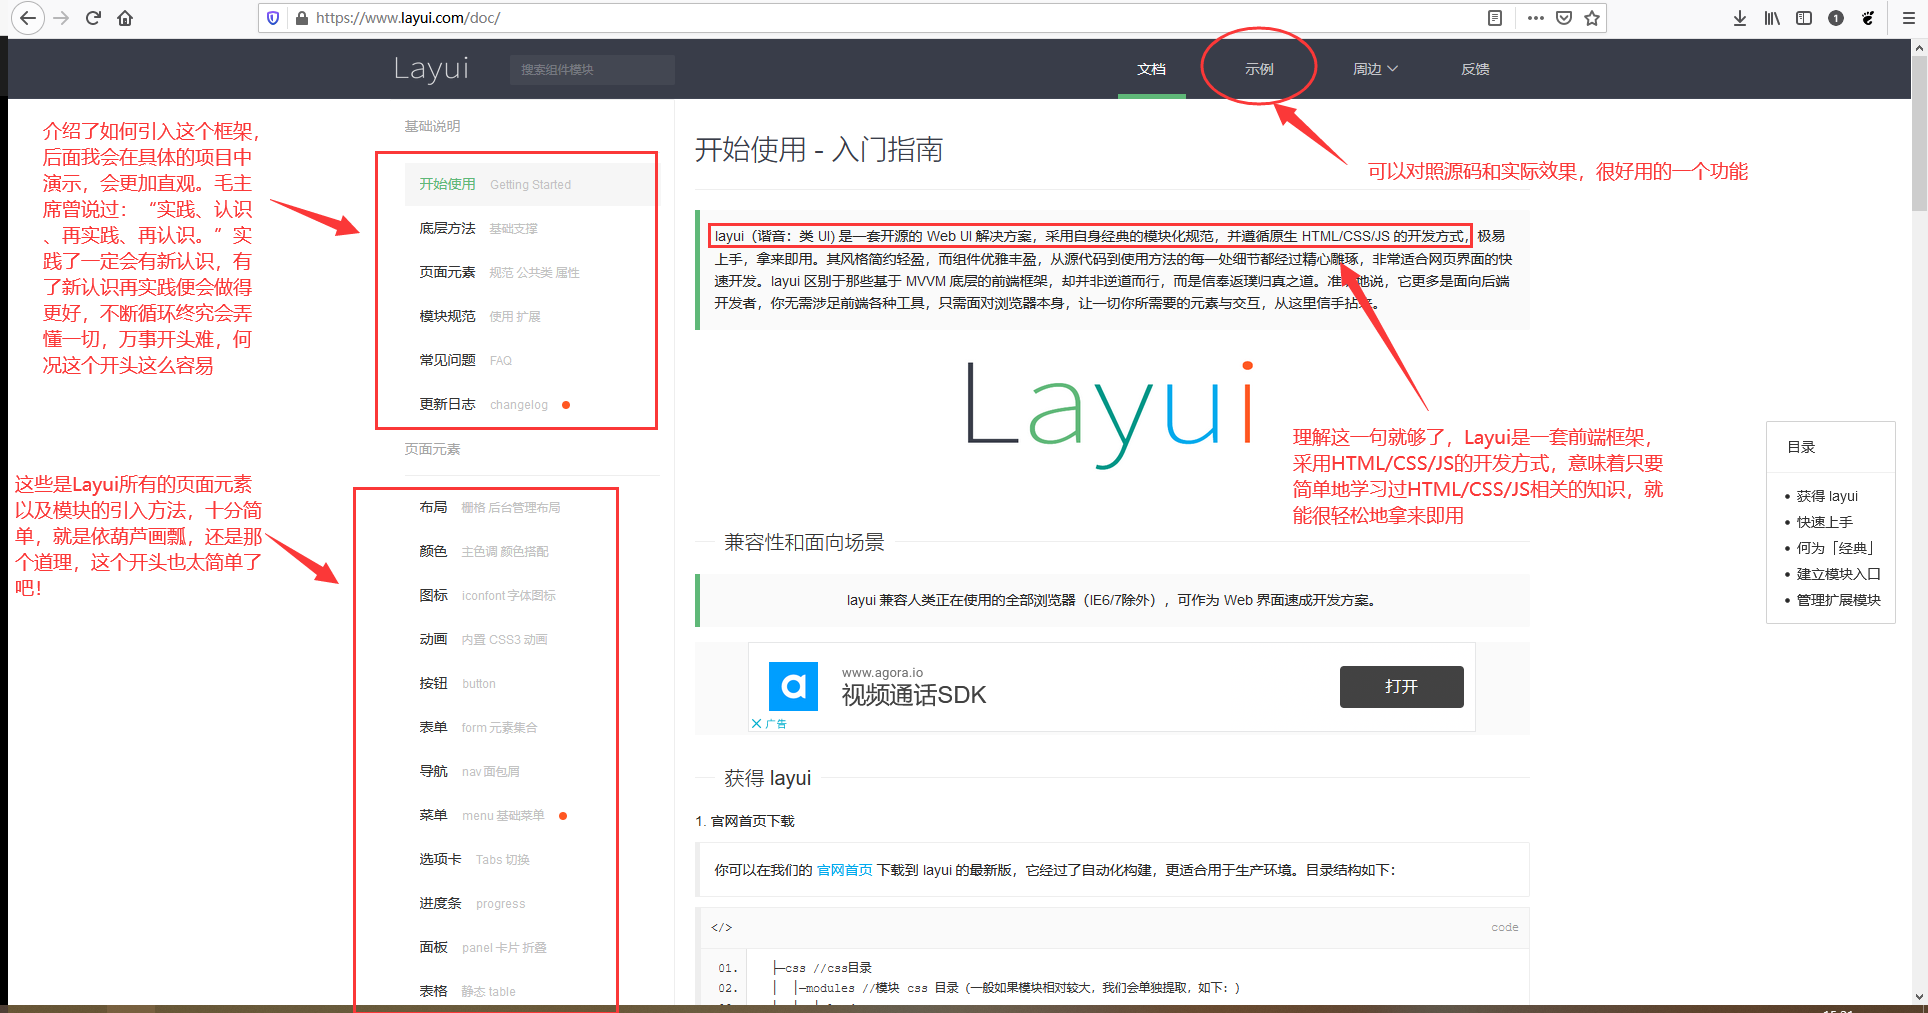Open the ... more actions dropdown
Image resolution: width=1928 pixels, height=1013 pixels.
click(x=1535, y=17)
